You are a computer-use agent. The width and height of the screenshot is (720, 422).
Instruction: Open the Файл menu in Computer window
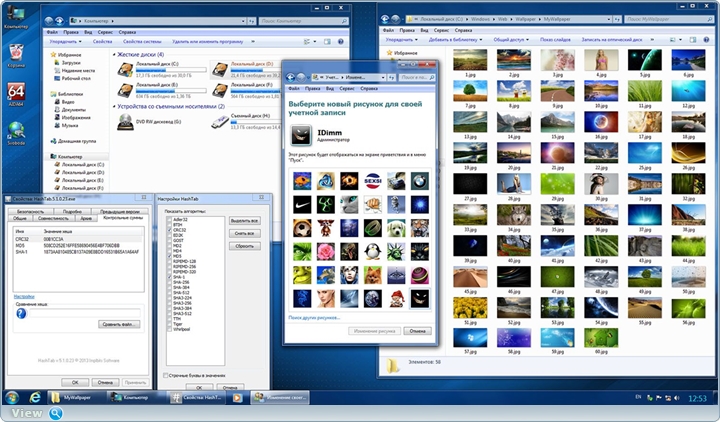click(51, 31)
